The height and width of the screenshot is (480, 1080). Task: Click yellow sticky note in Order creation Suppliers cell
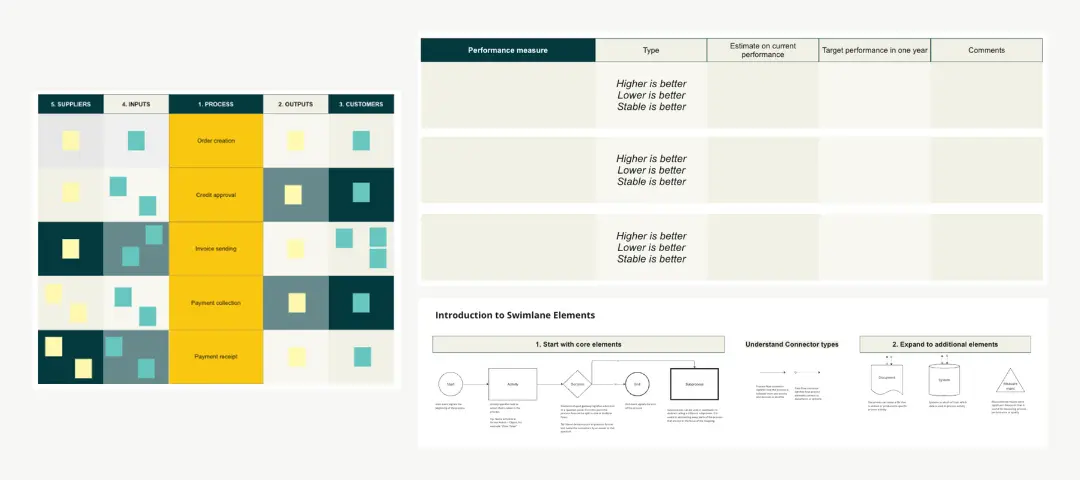tap(71, 141)
